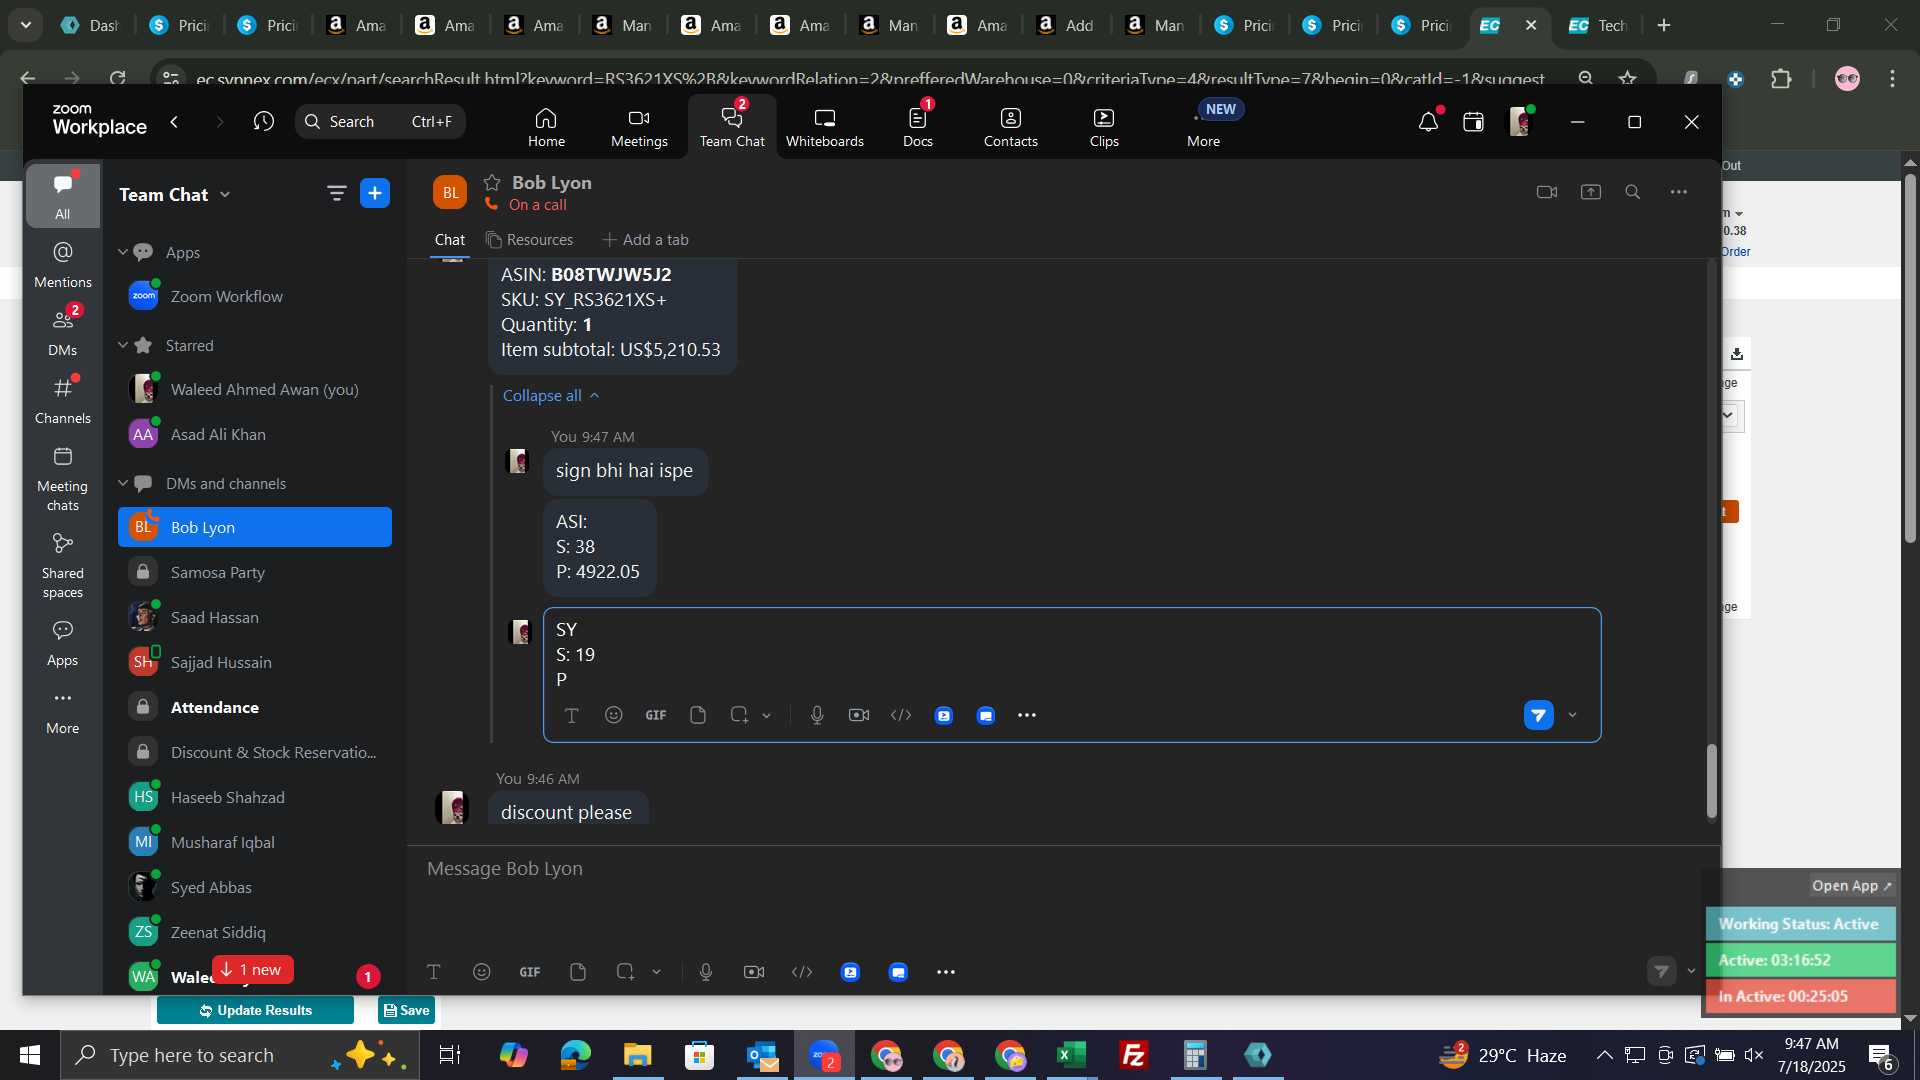1920x1080 pixels.
Task: Open Shared spaces in the sidebar
Action: point(62,565)
